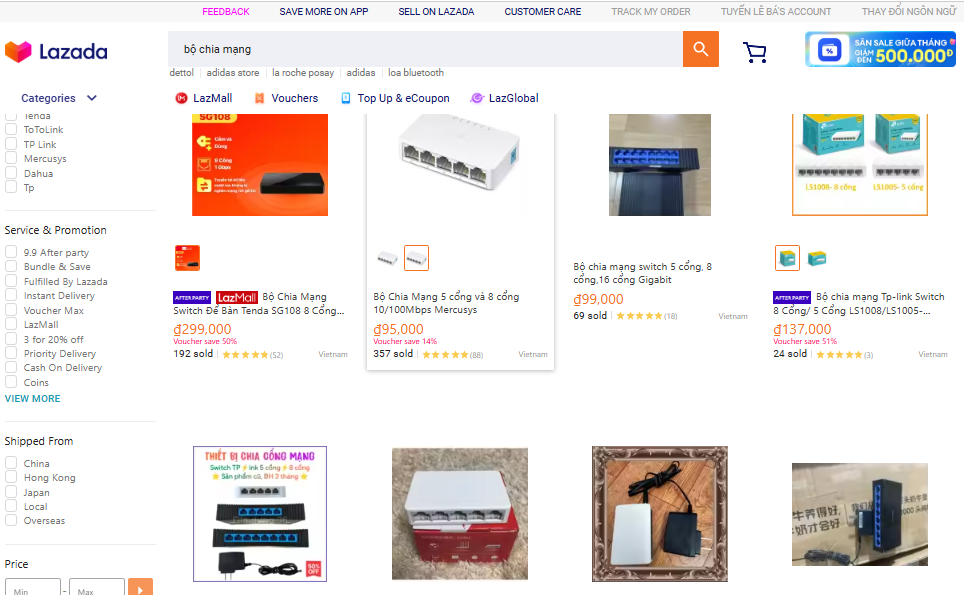
Task: Click the FEEDBACK link
Action: pyautogui.click(x=226, y=12)
